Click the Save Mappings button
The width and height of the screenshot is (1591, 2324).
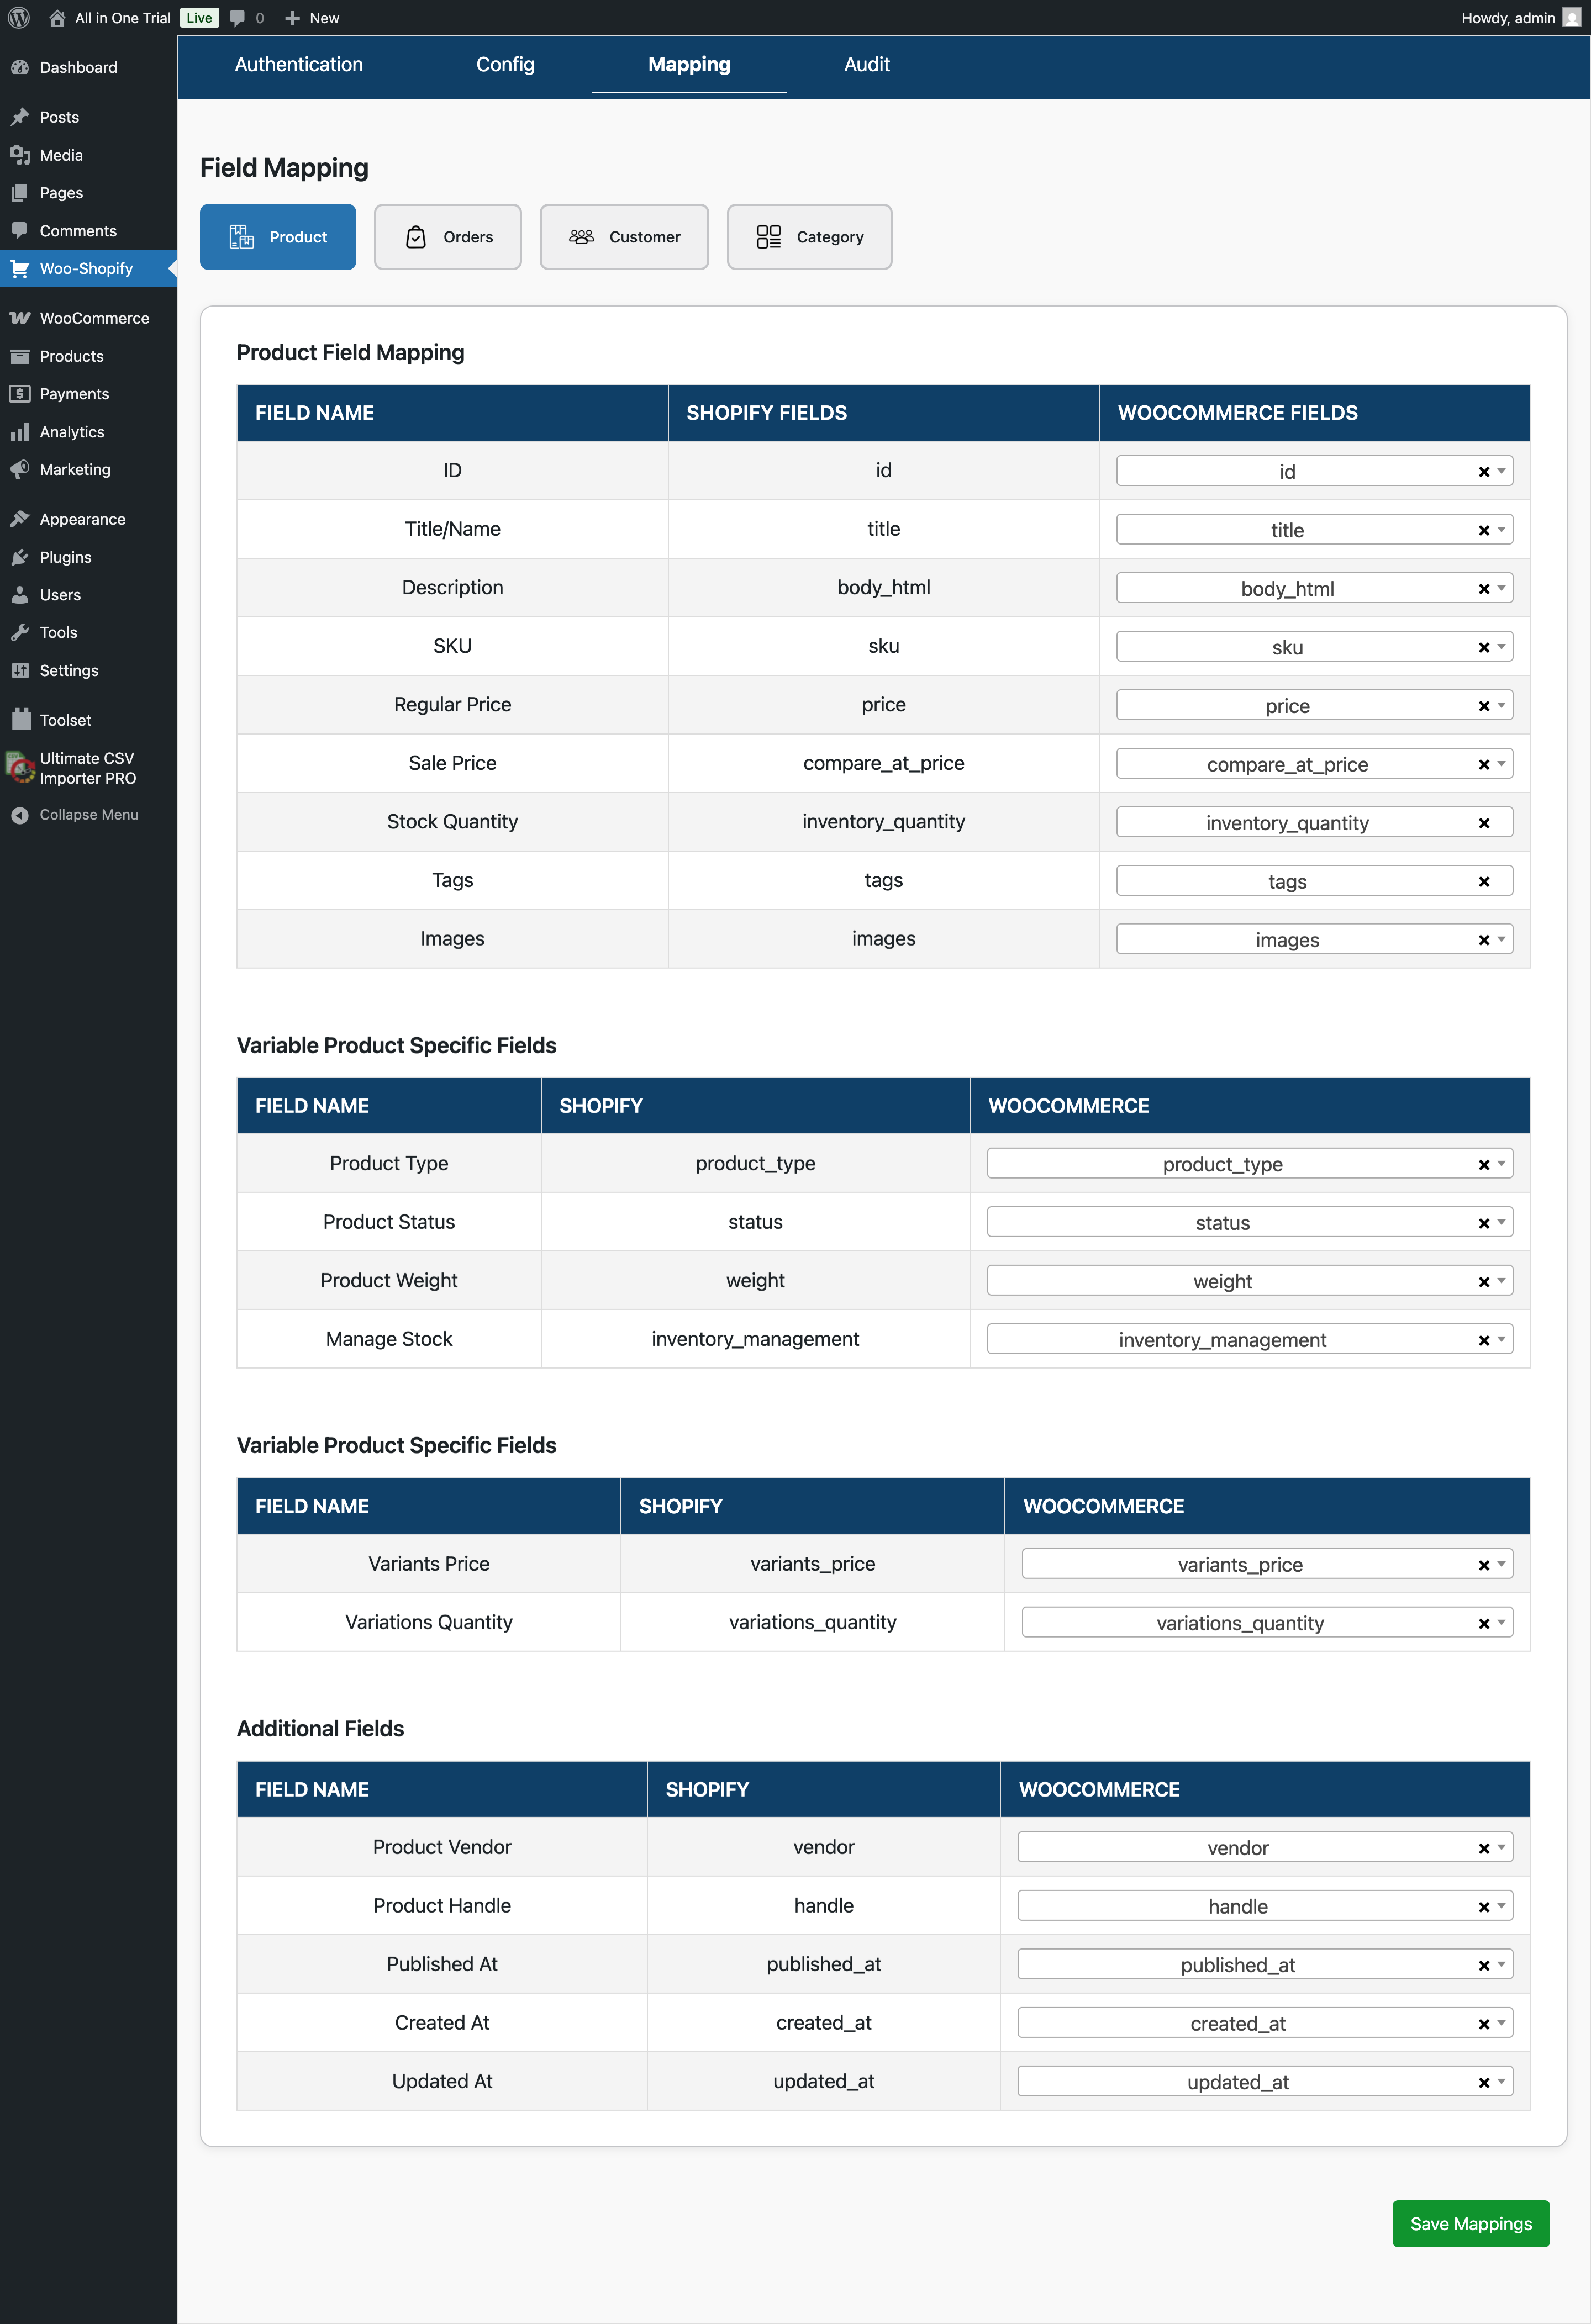[x=1470, y=2223]
